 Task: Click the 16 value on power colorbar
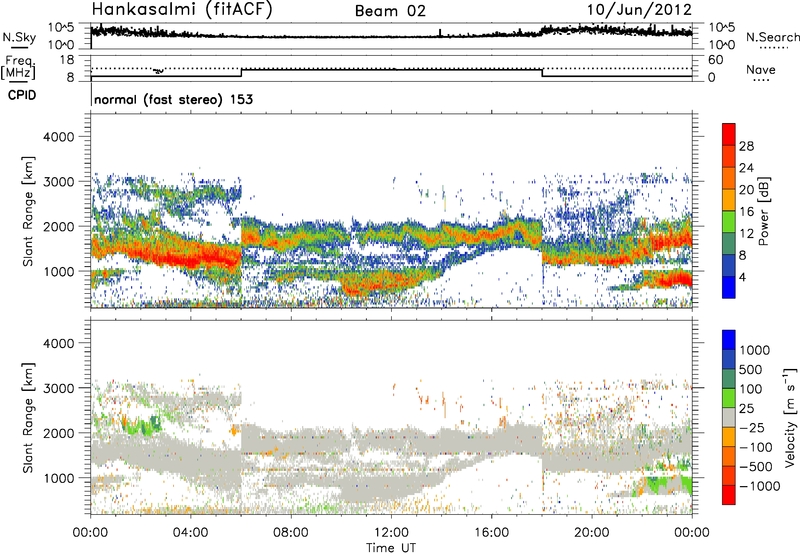(746, 212)
